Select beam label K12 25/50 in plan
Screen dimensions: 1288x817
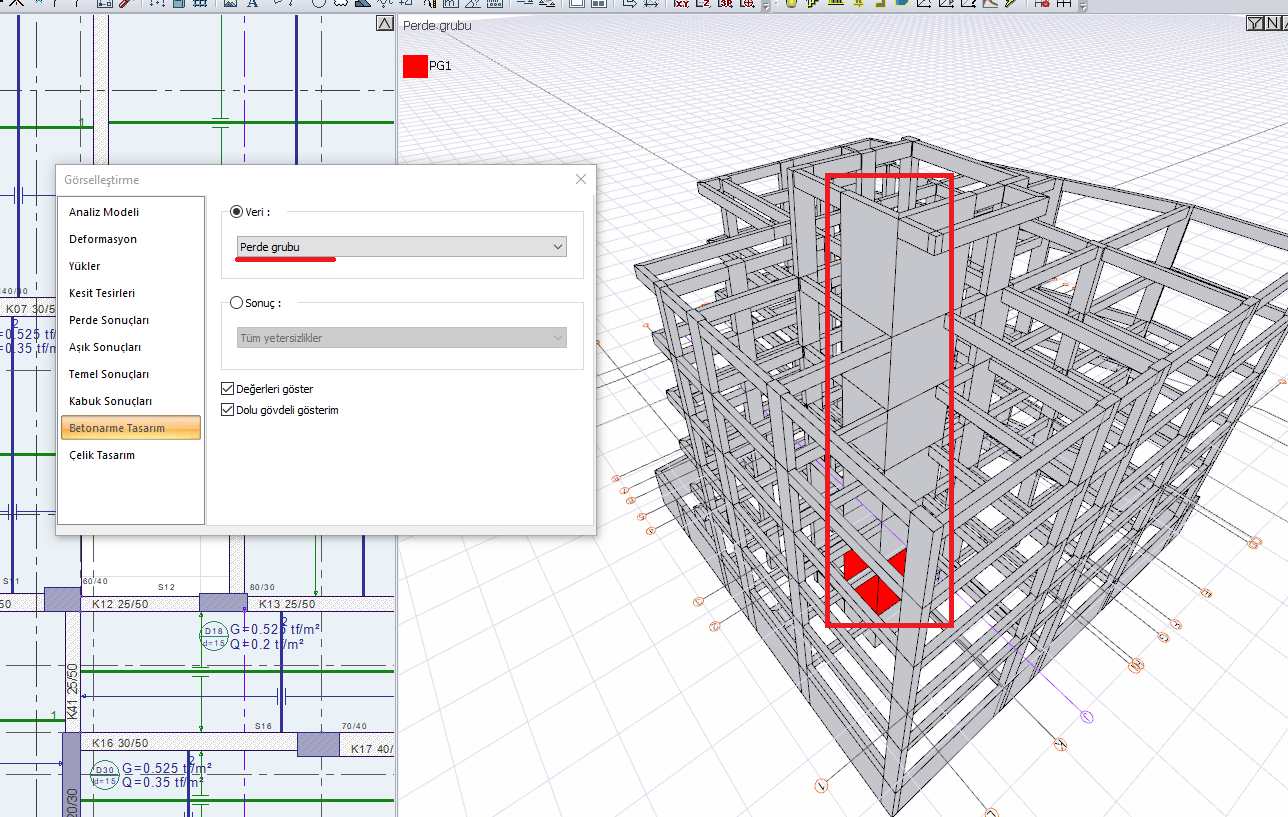[x=120, y=604]
